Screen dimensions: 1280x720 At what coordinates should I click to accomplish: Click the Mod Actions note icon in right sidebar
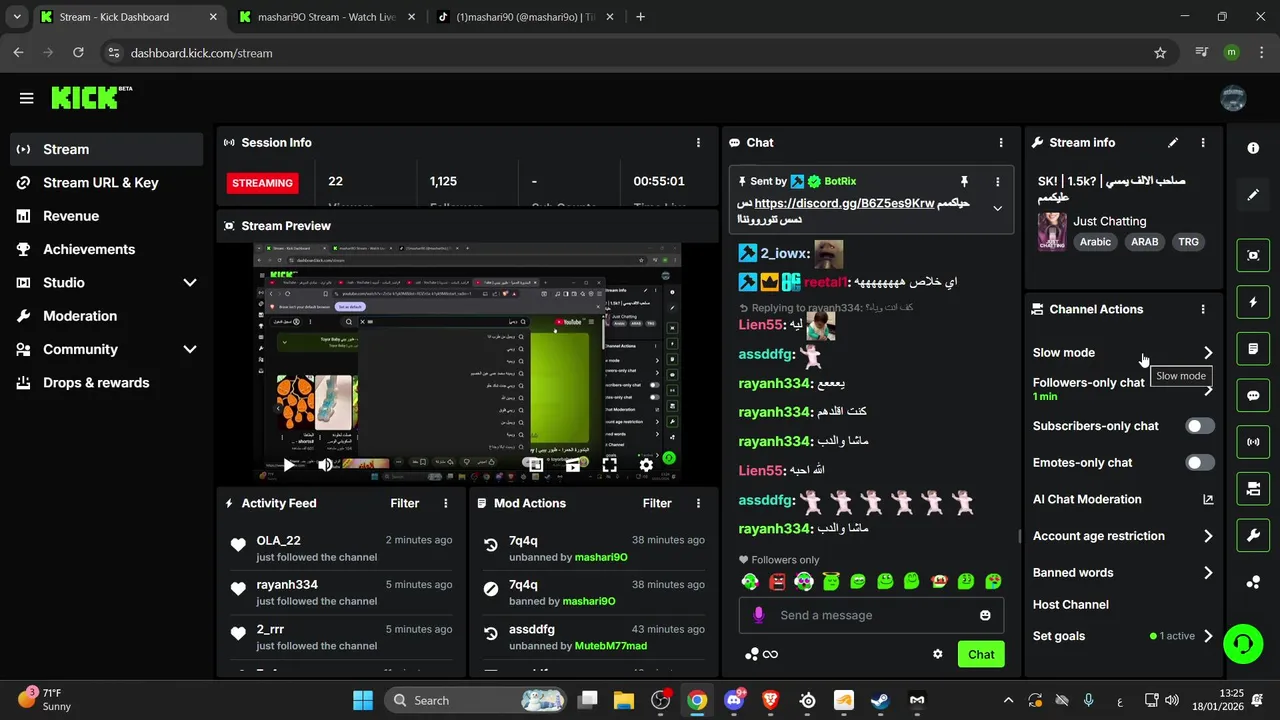pyautogui.click(x=1253, y=349)
